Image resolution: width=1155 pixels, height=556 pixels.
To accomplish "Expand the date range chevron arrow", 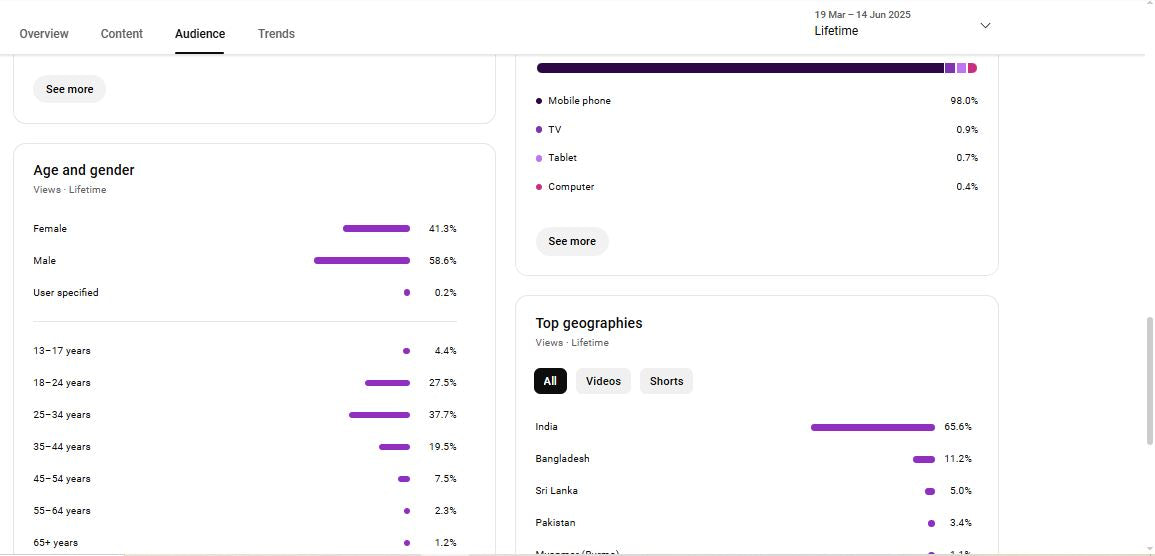I will click(985, 25).
